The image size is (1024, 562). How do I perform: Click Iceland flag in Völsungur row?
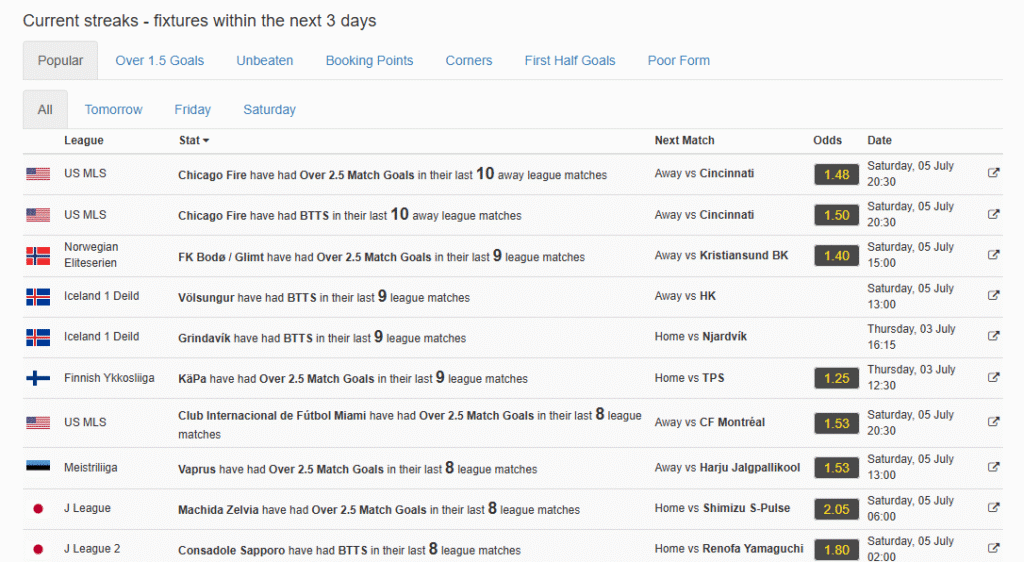pos(38,297)
